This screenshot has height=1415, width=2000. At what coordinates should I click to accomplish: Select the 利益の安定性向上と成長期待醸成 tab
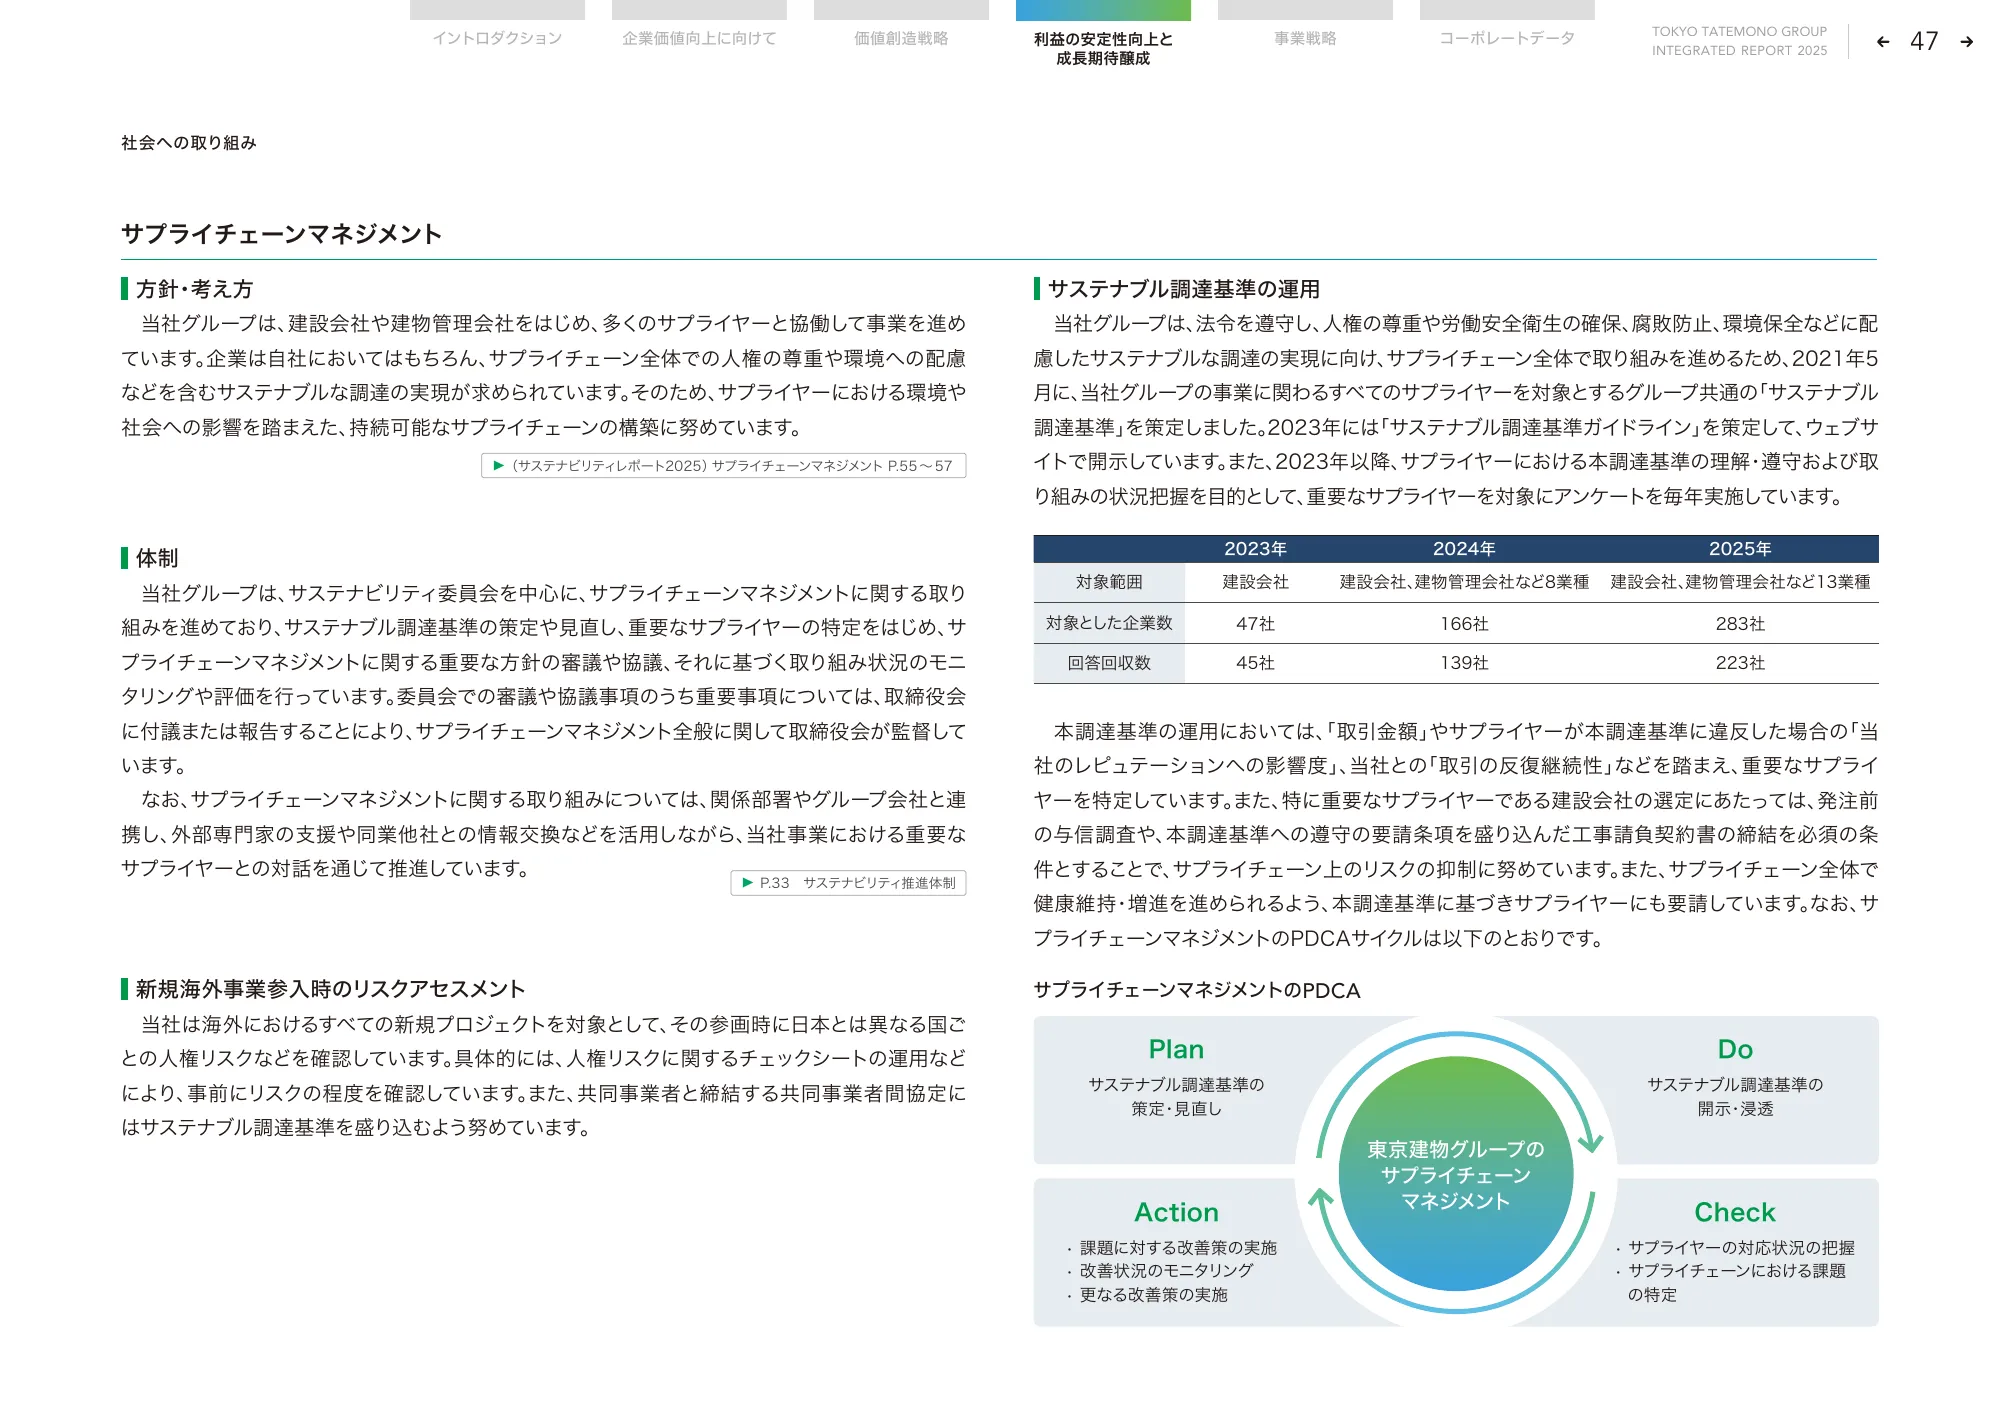point(1103,48)
